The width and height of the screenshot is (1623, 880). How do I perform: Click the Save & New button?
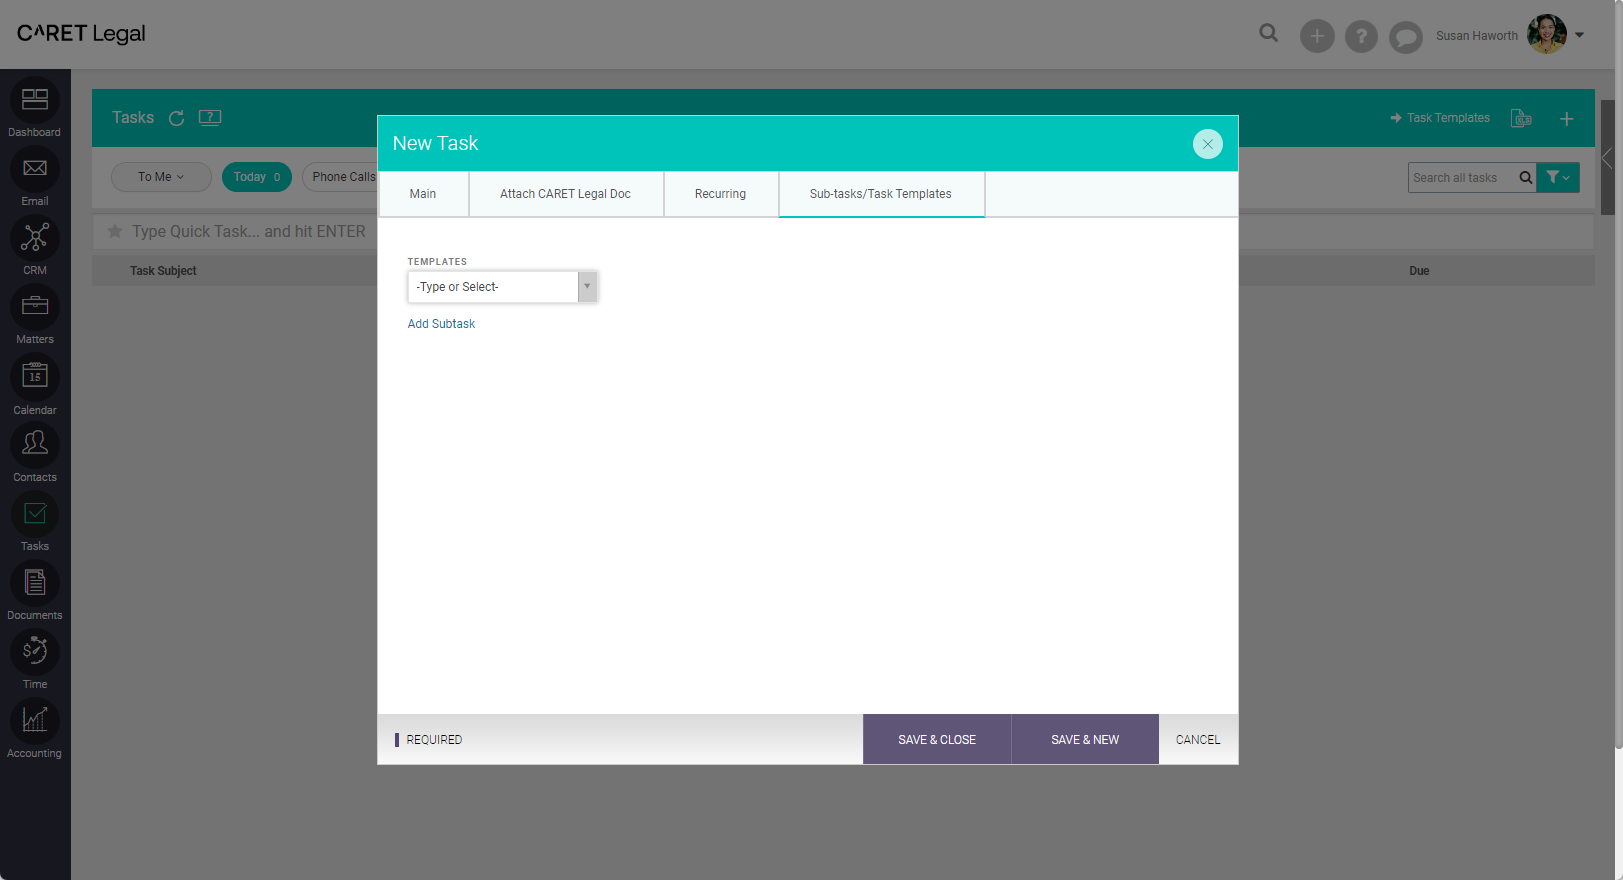pos(1085,740)
